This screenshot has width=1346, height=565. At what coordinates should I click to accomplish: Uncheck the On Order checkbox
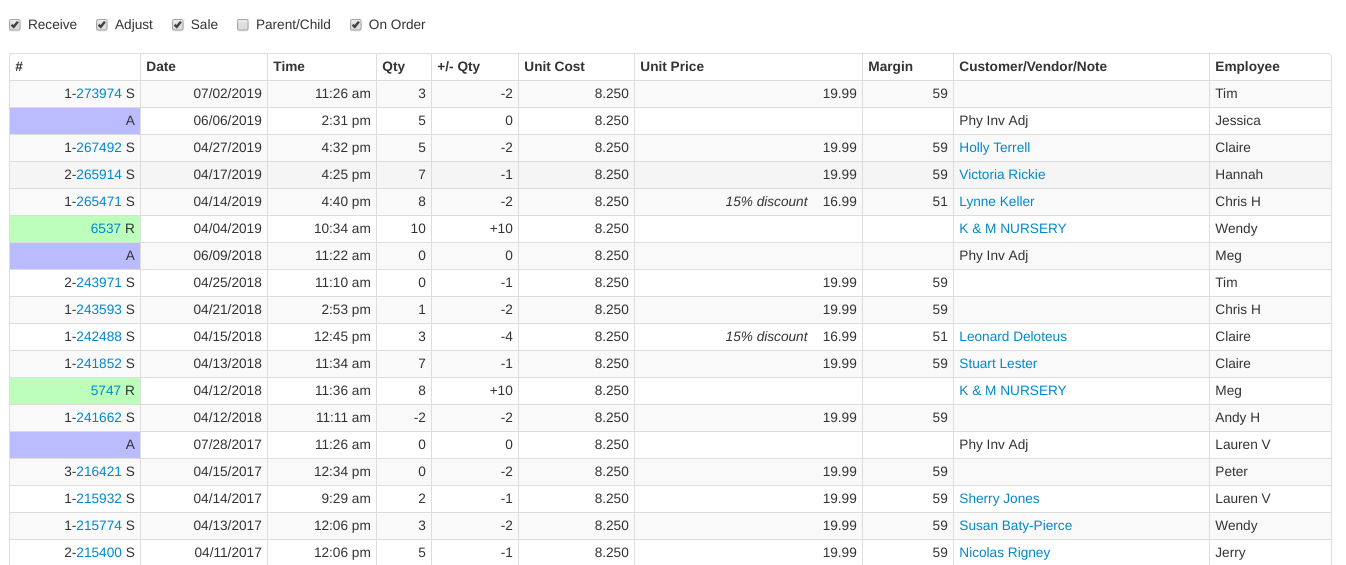coord(356,25)
